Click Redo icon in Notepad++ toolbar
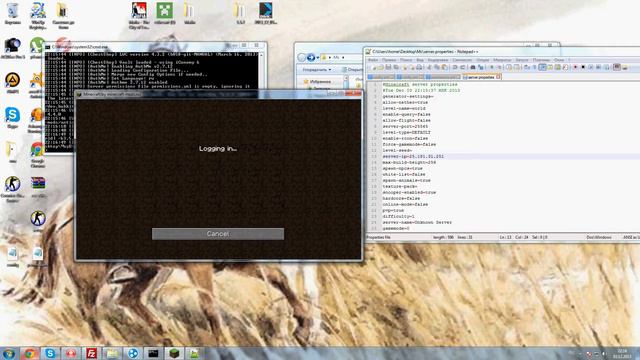 462,67
